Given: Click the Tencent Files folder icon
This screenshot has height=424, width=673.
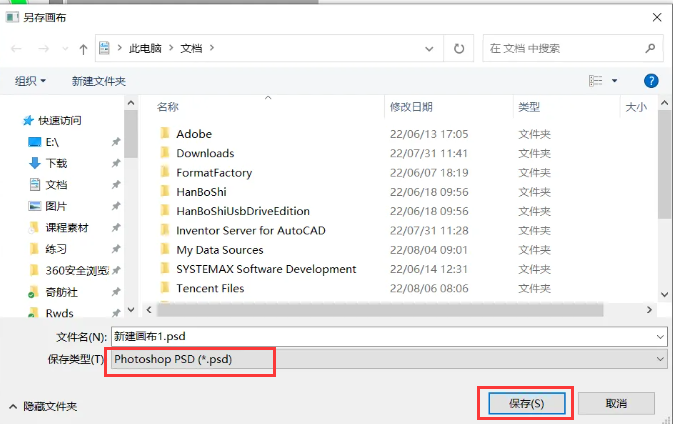Looking at the screenshot, I should 165,288.
